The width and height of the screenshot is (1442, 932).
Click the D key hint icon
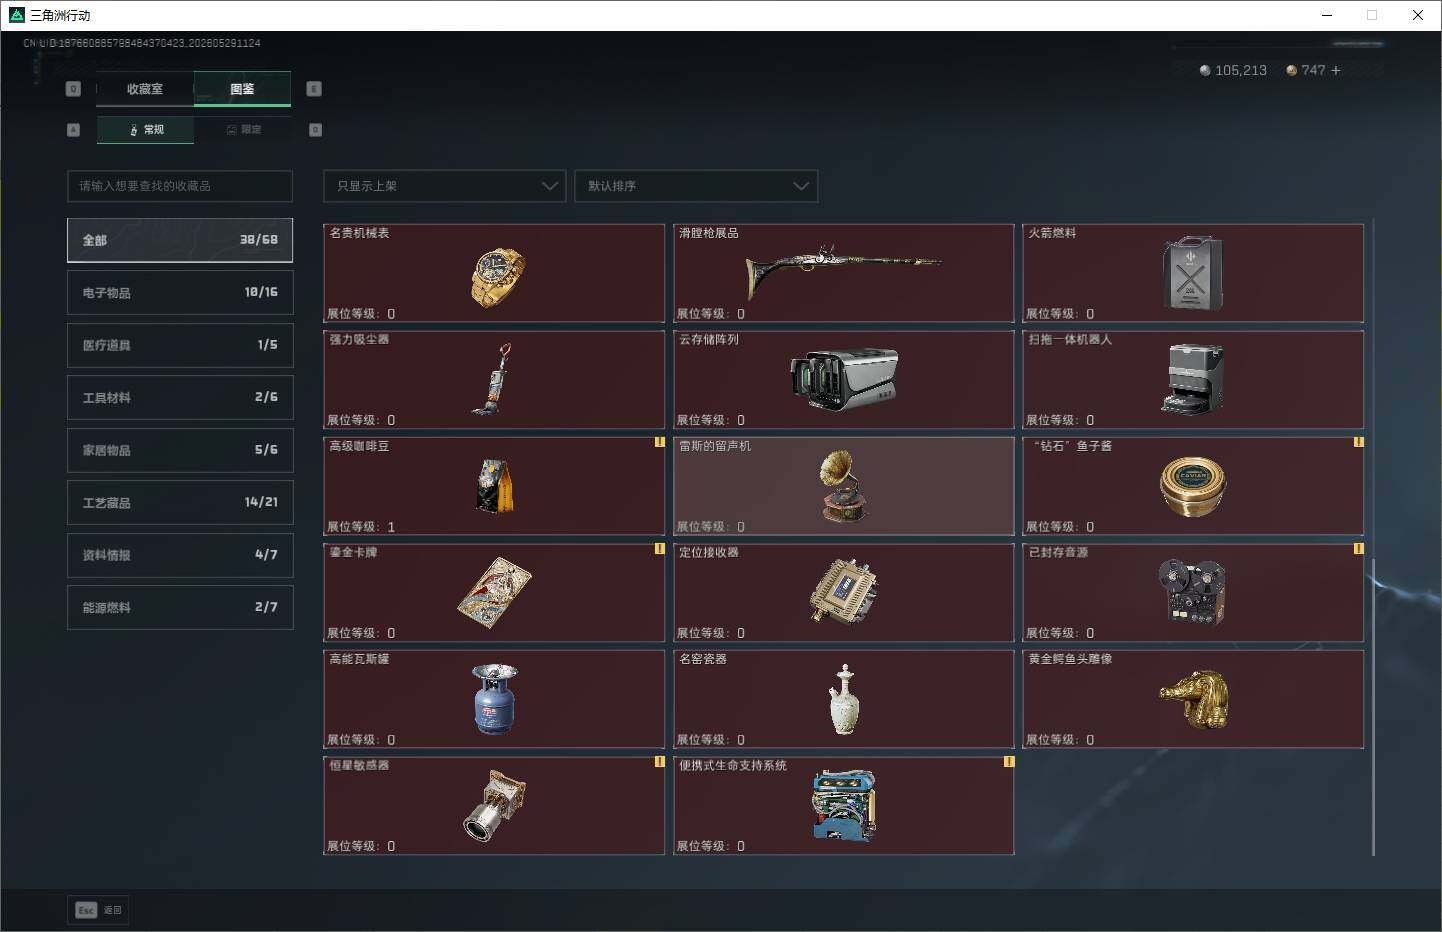tap(316, 130)
